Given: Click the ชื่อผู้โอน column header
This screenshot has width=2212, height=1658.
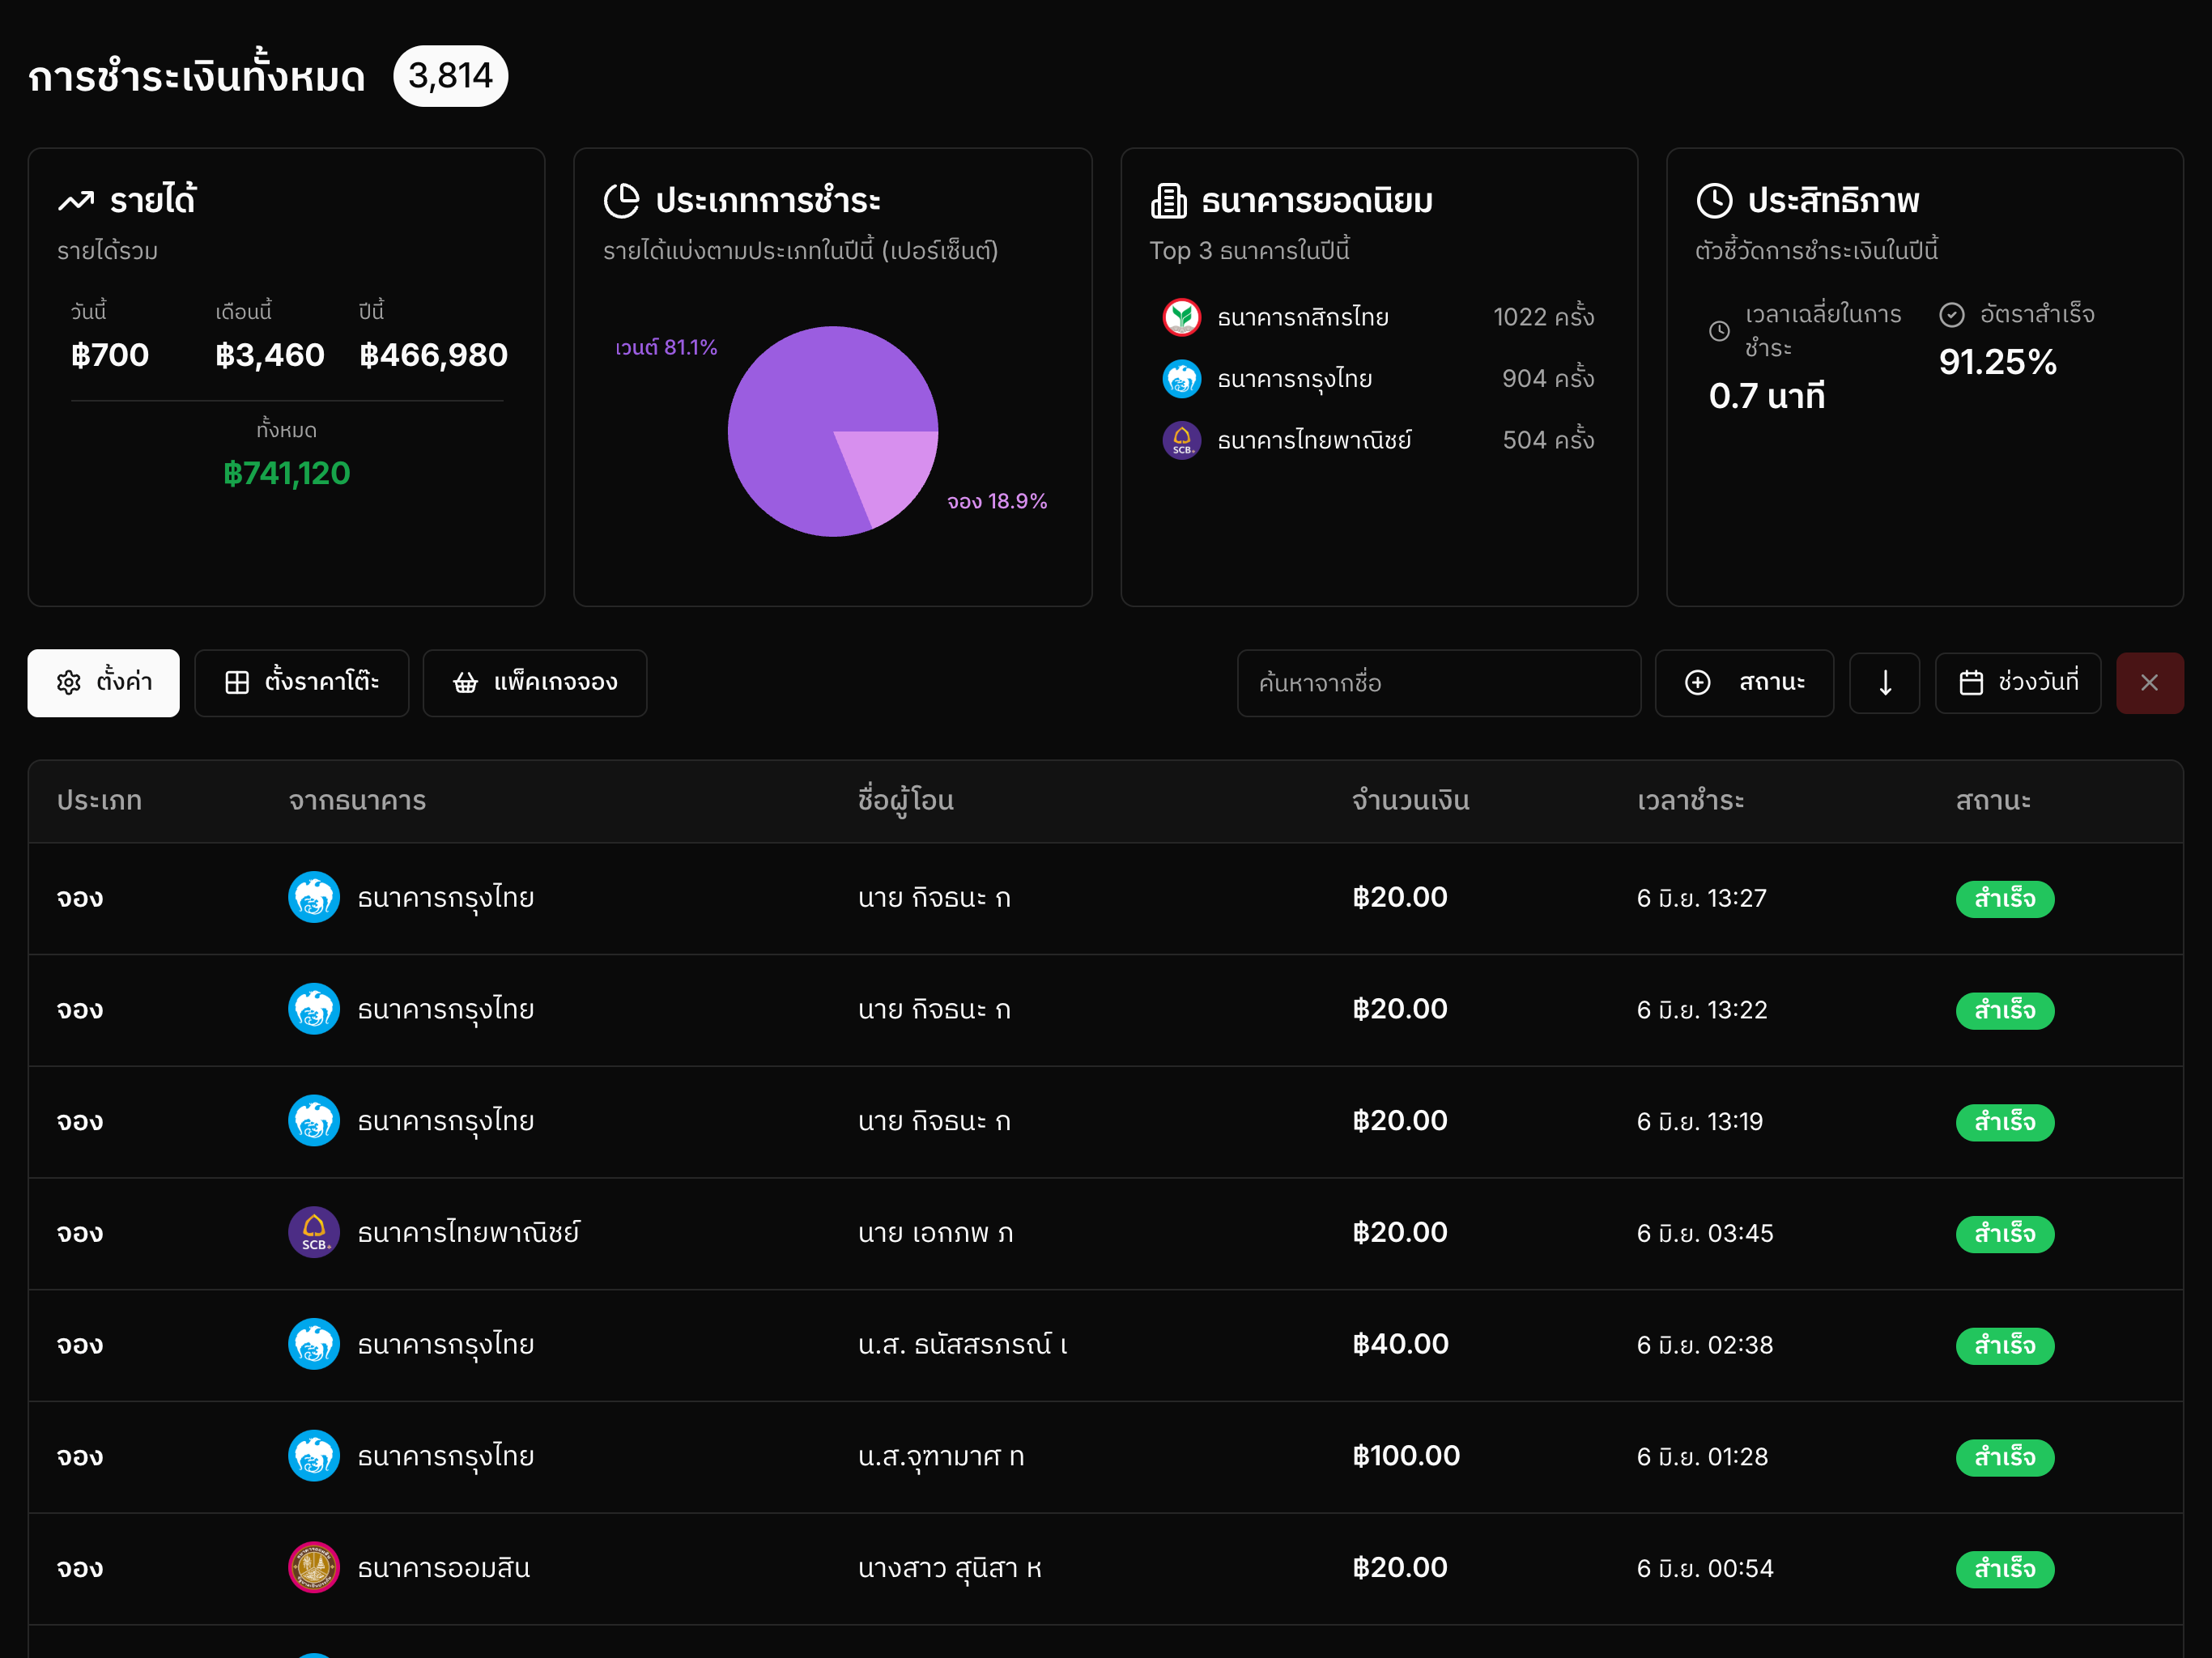Looking at the screenshot, I should (x=905, y=801).
